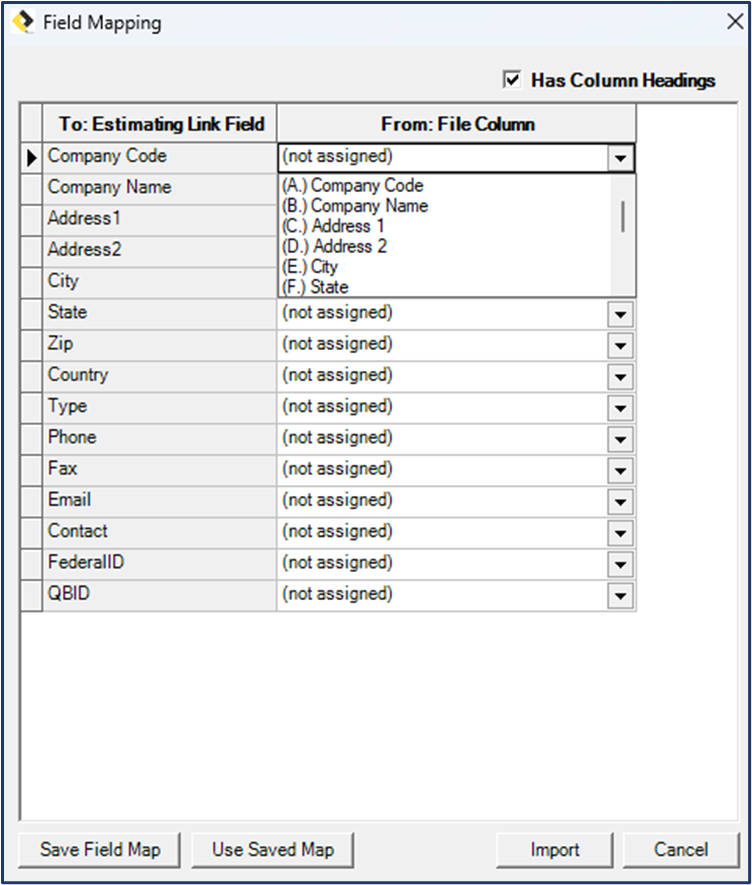Open the Zip field dropdown
752x885 pixels.
point(620,343)
